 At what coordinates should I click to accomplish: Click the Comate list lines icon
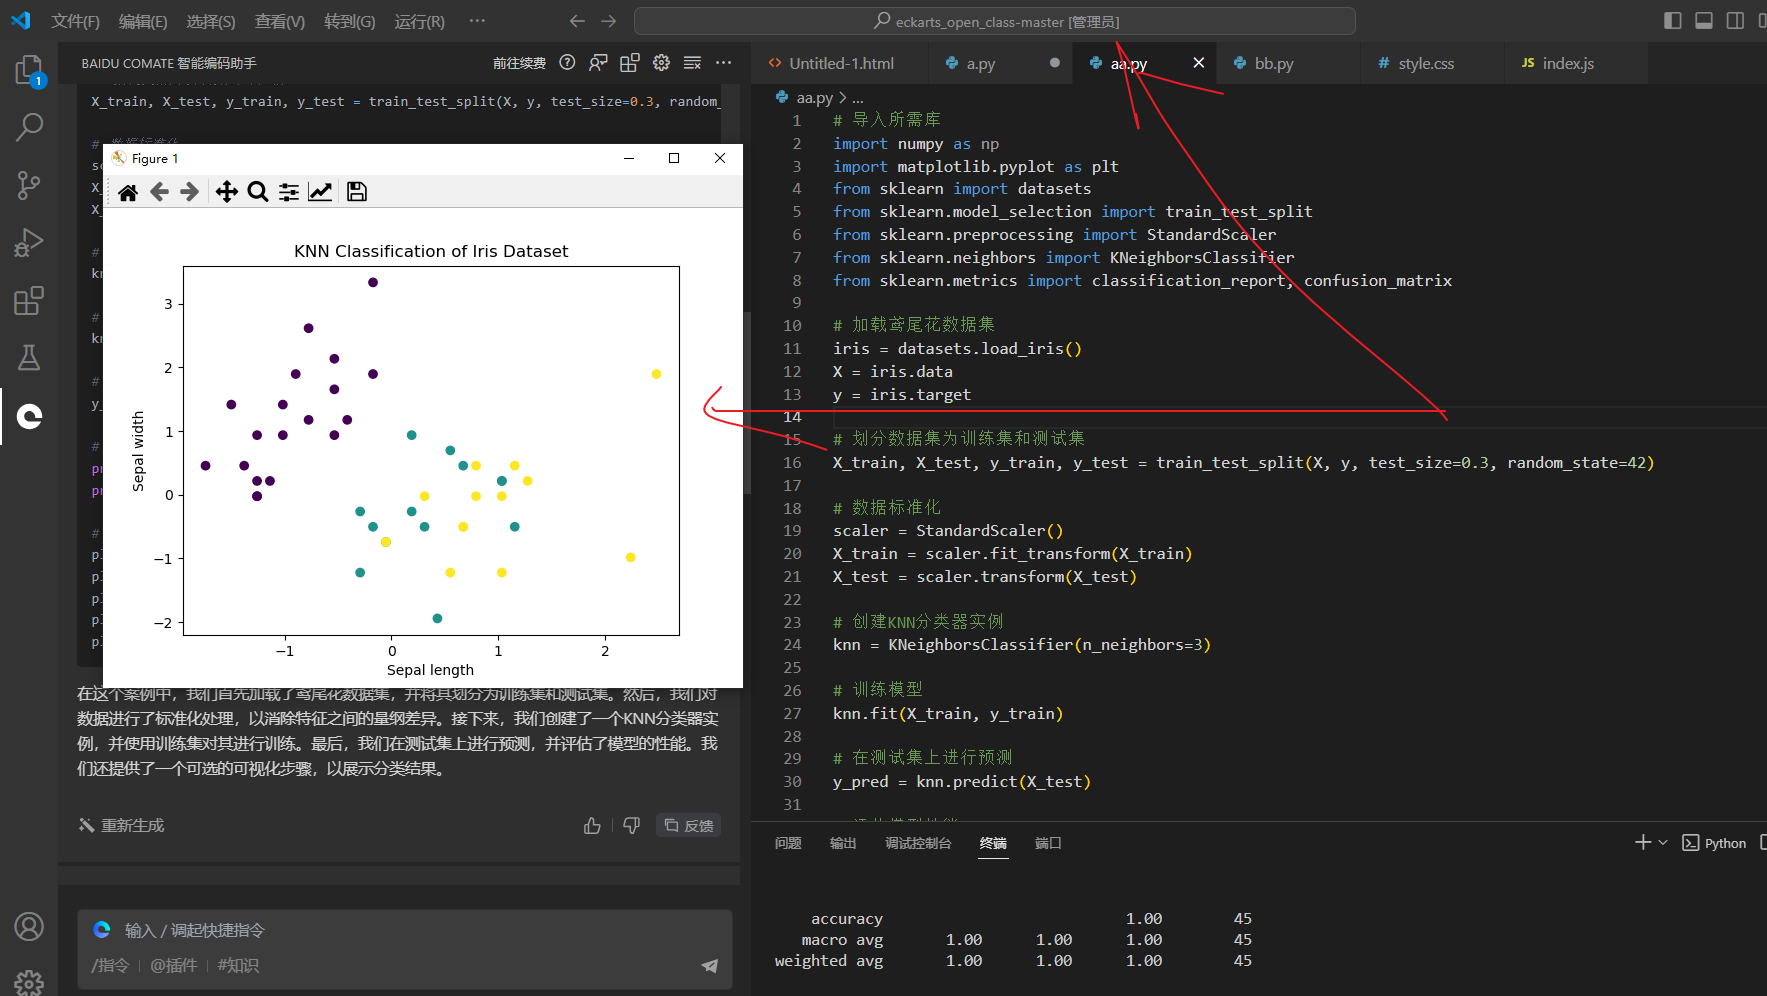tap(692, 63)
